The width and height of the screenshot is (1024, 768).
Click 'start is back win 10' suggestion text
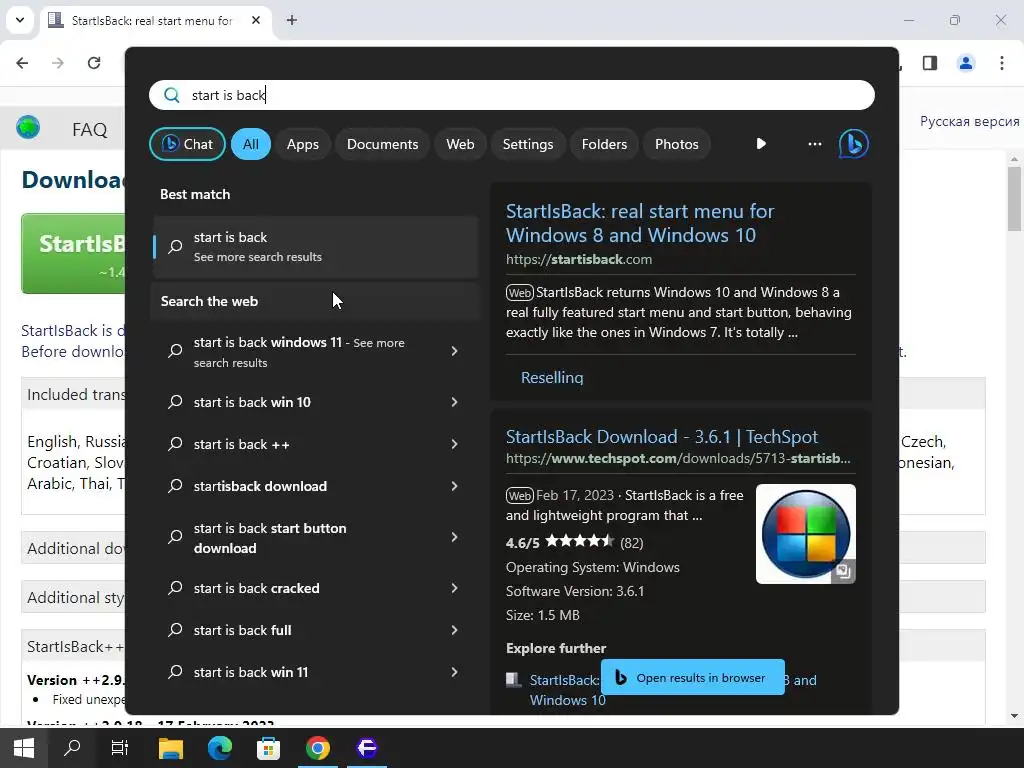coord(252,402)
